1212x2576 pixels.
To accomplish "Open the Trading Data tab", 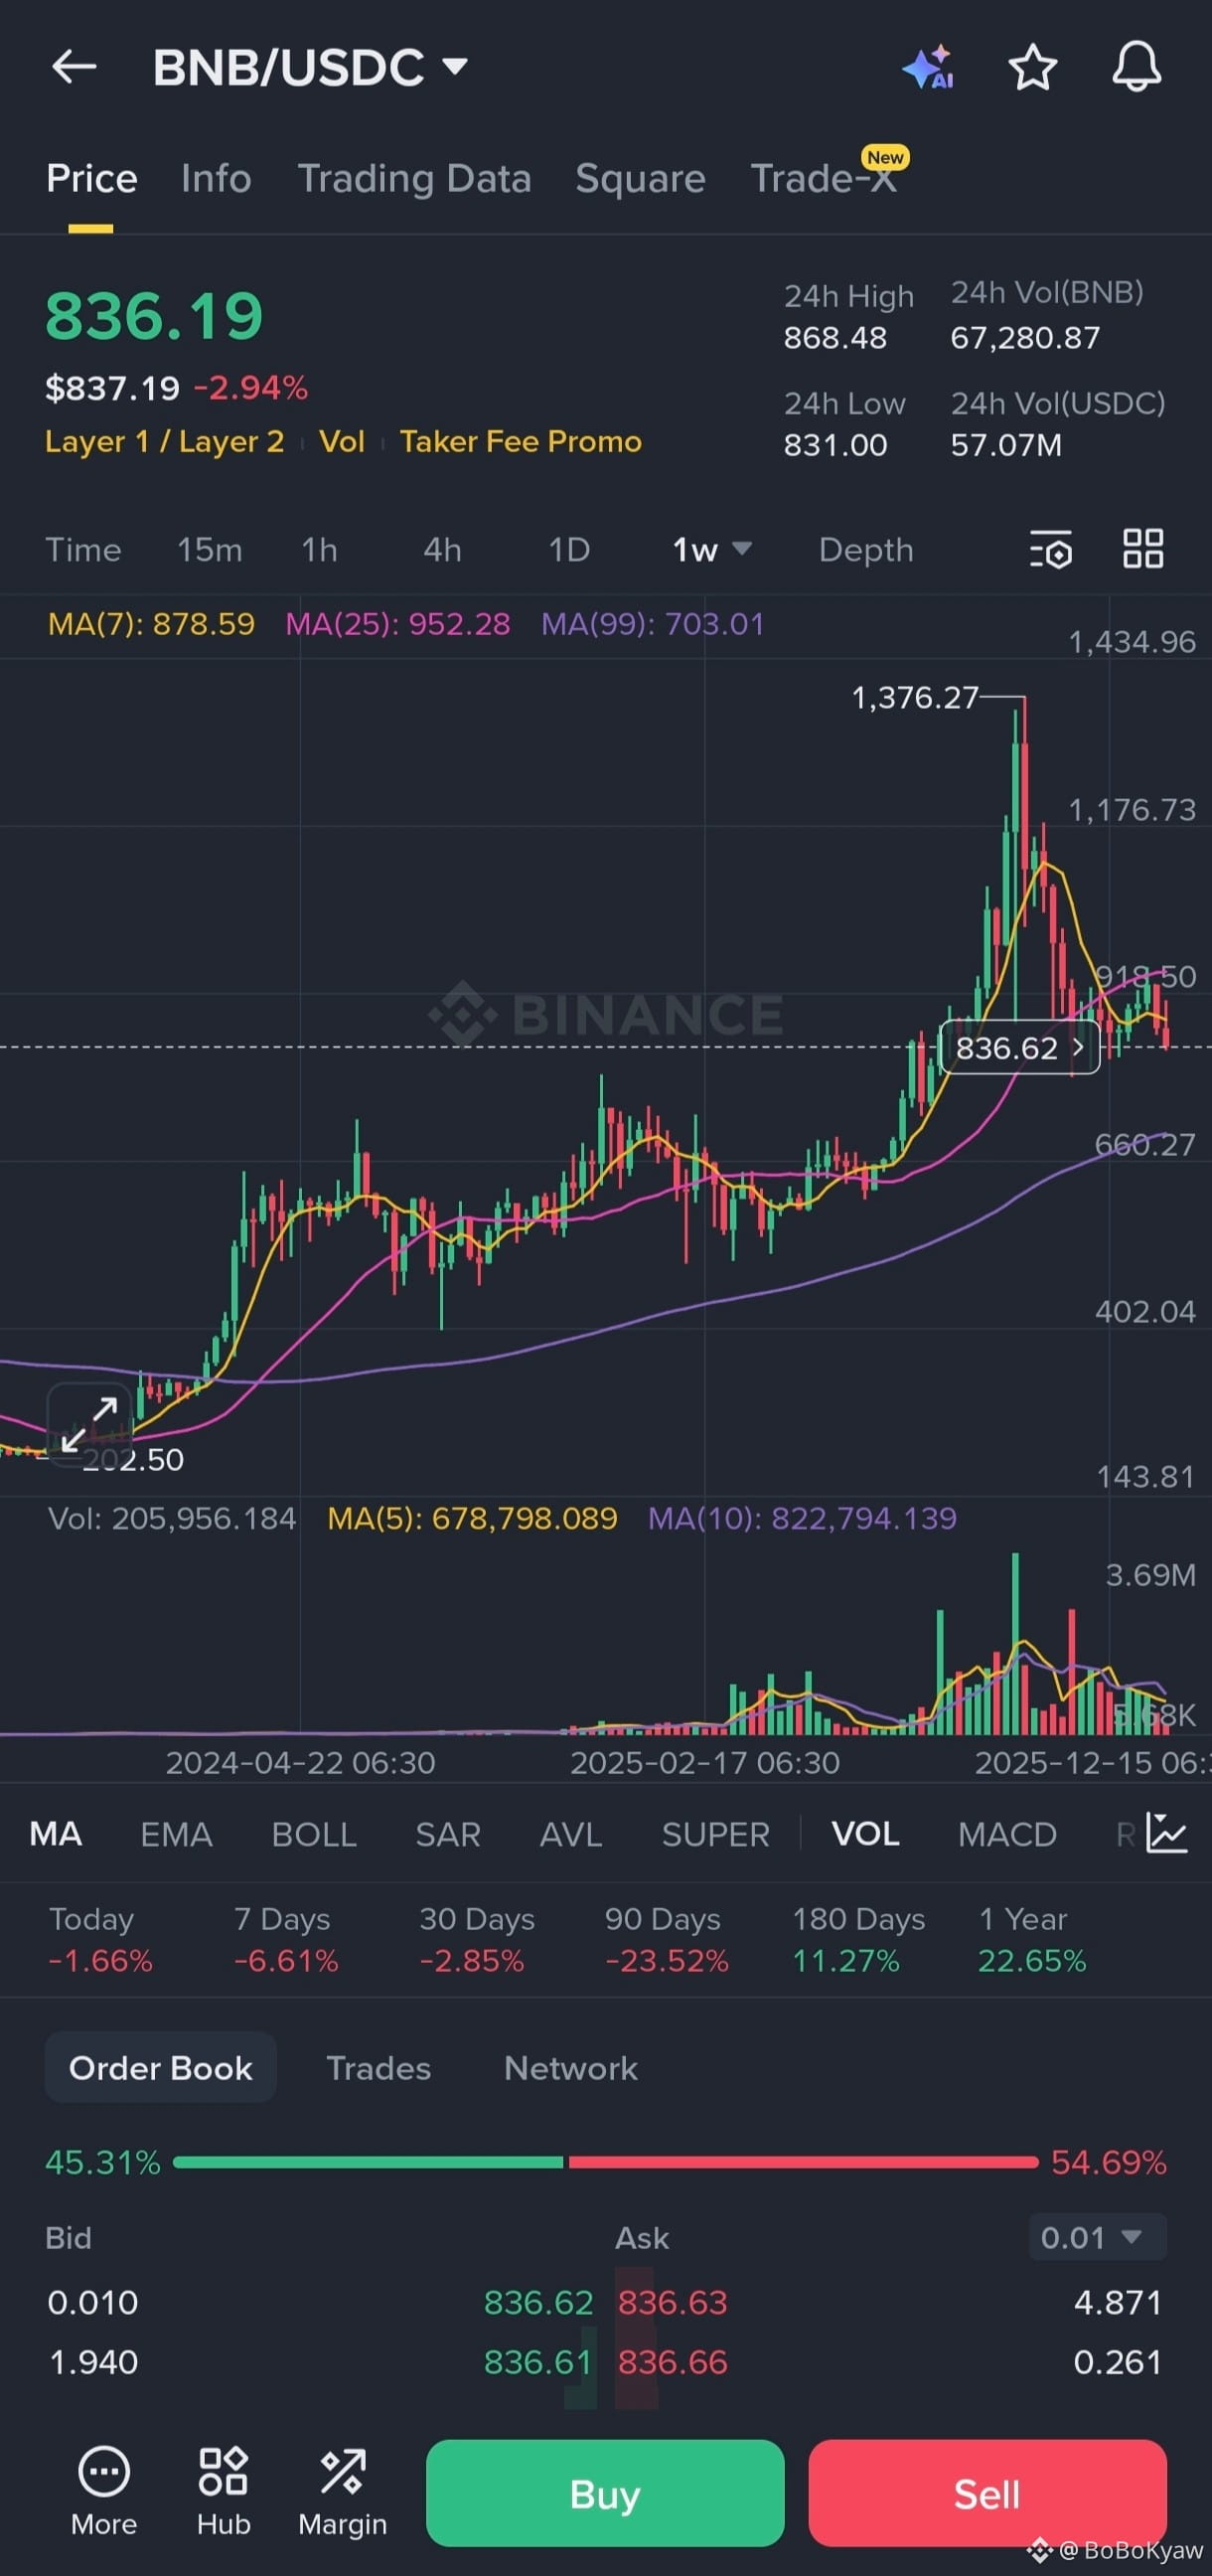I will point(414,178).
